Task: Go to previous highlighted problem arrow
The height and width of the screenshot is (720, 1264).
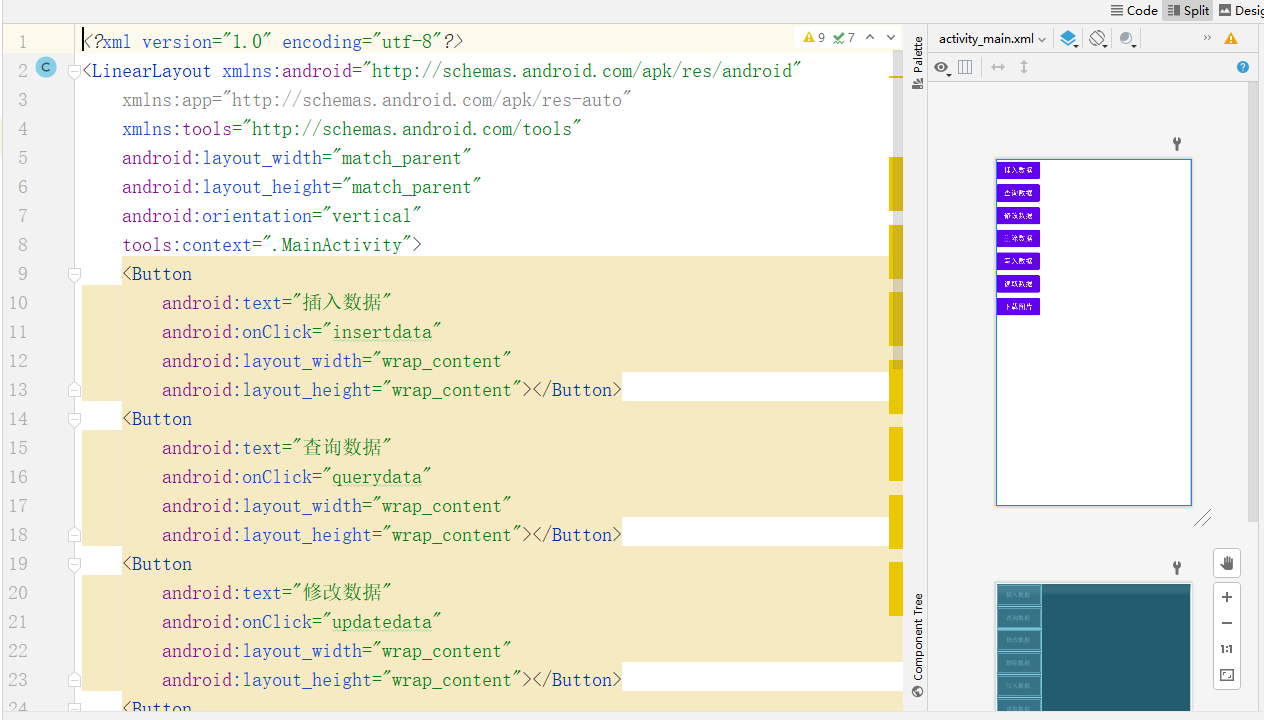Action: point(870,38)
